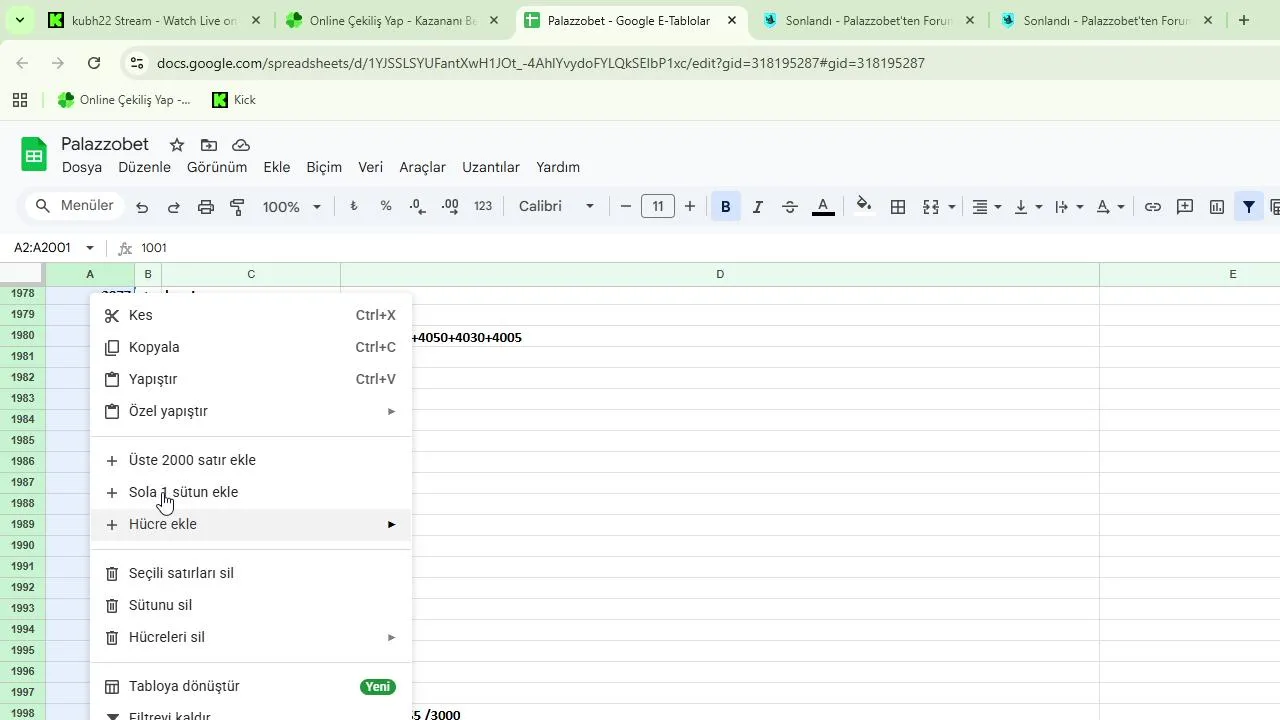Open text color picker
Screen dimensions: 1280x720
(x=823, y=207)
